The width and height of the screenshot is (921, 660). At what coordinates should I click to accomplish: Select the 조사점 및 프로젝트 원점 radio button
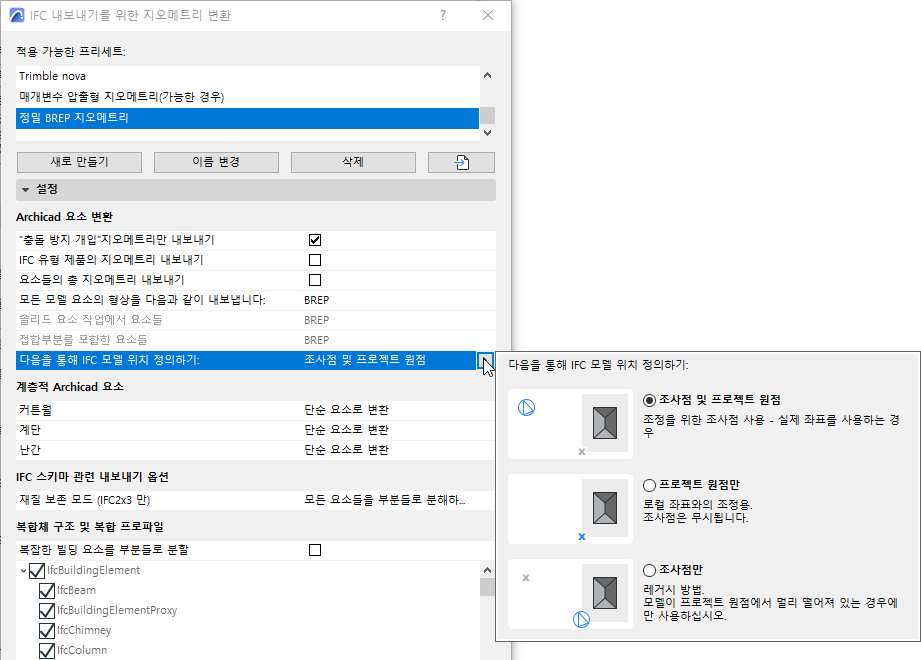(649, 400)
